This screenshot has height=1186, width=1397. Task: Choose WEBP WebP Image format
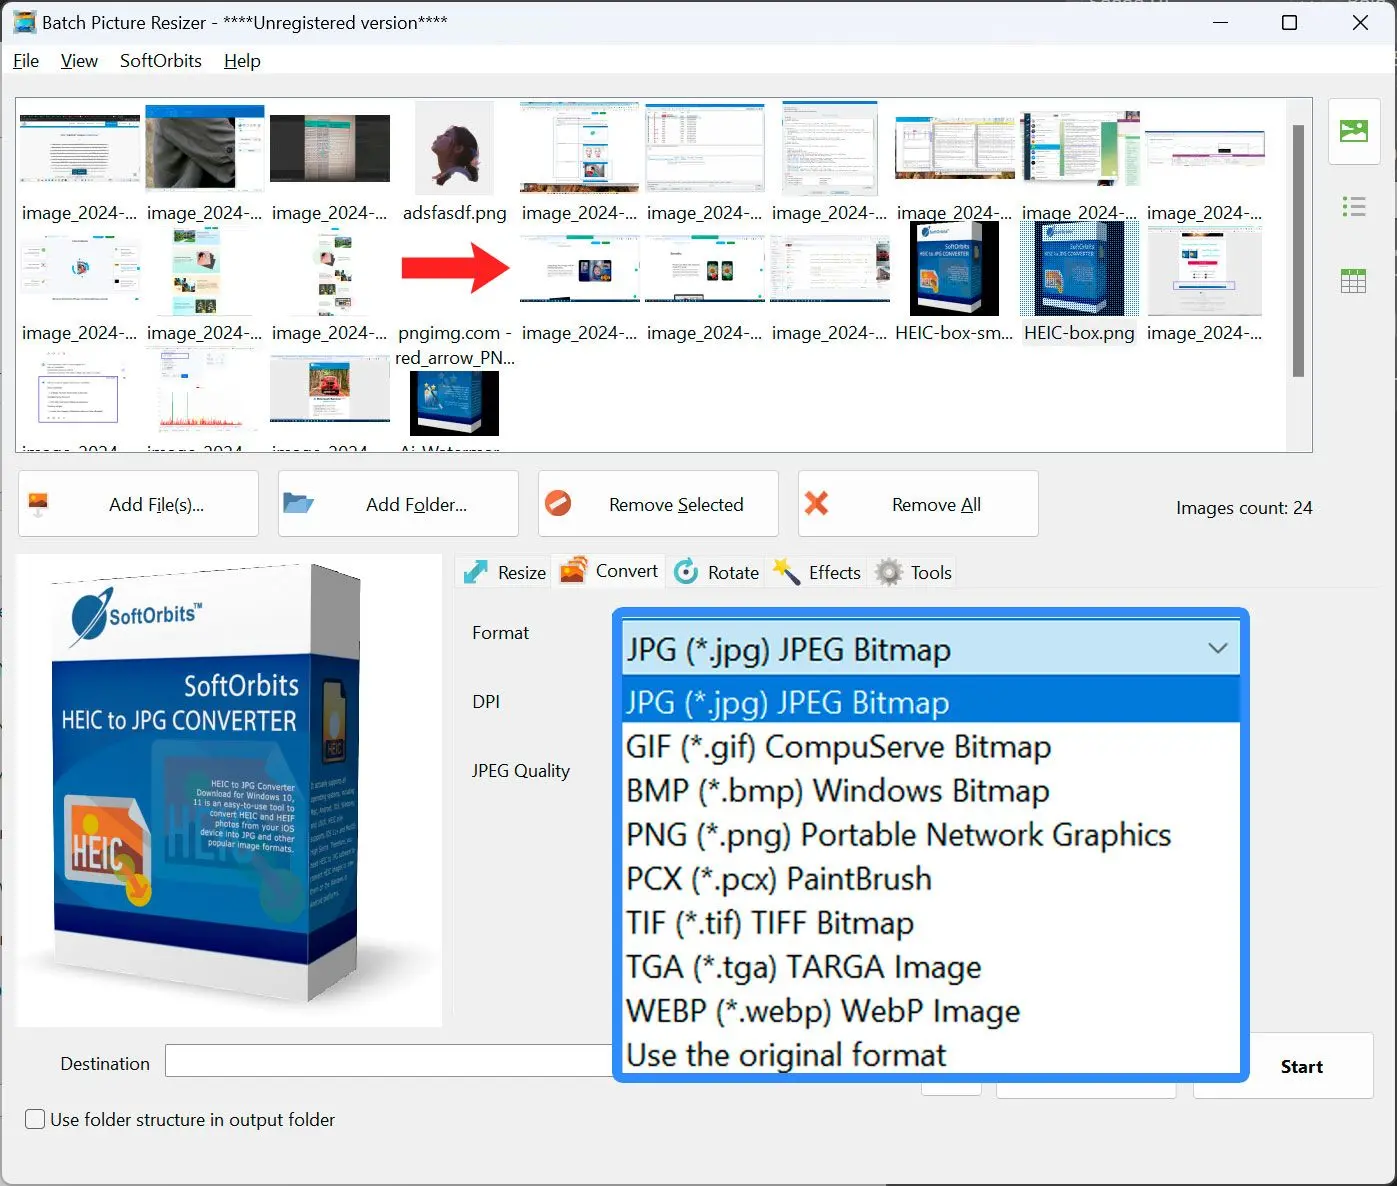[931, 1010]
